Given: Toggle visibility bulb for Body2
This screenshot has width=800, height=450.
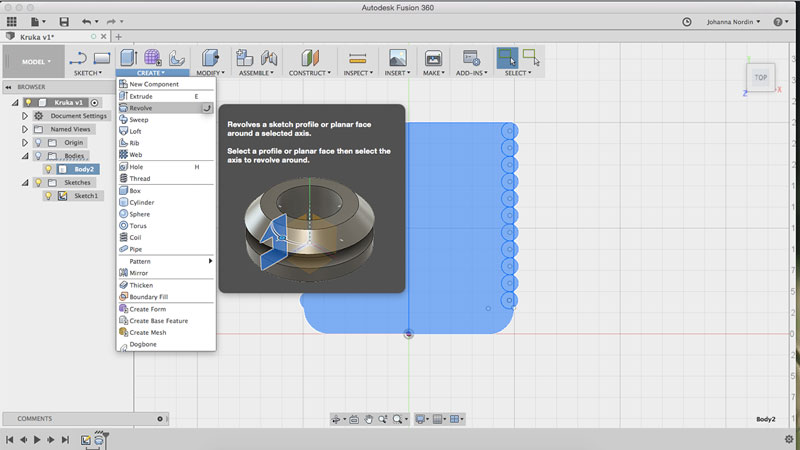Looking at the screenshot, I should tap(48, 169).
